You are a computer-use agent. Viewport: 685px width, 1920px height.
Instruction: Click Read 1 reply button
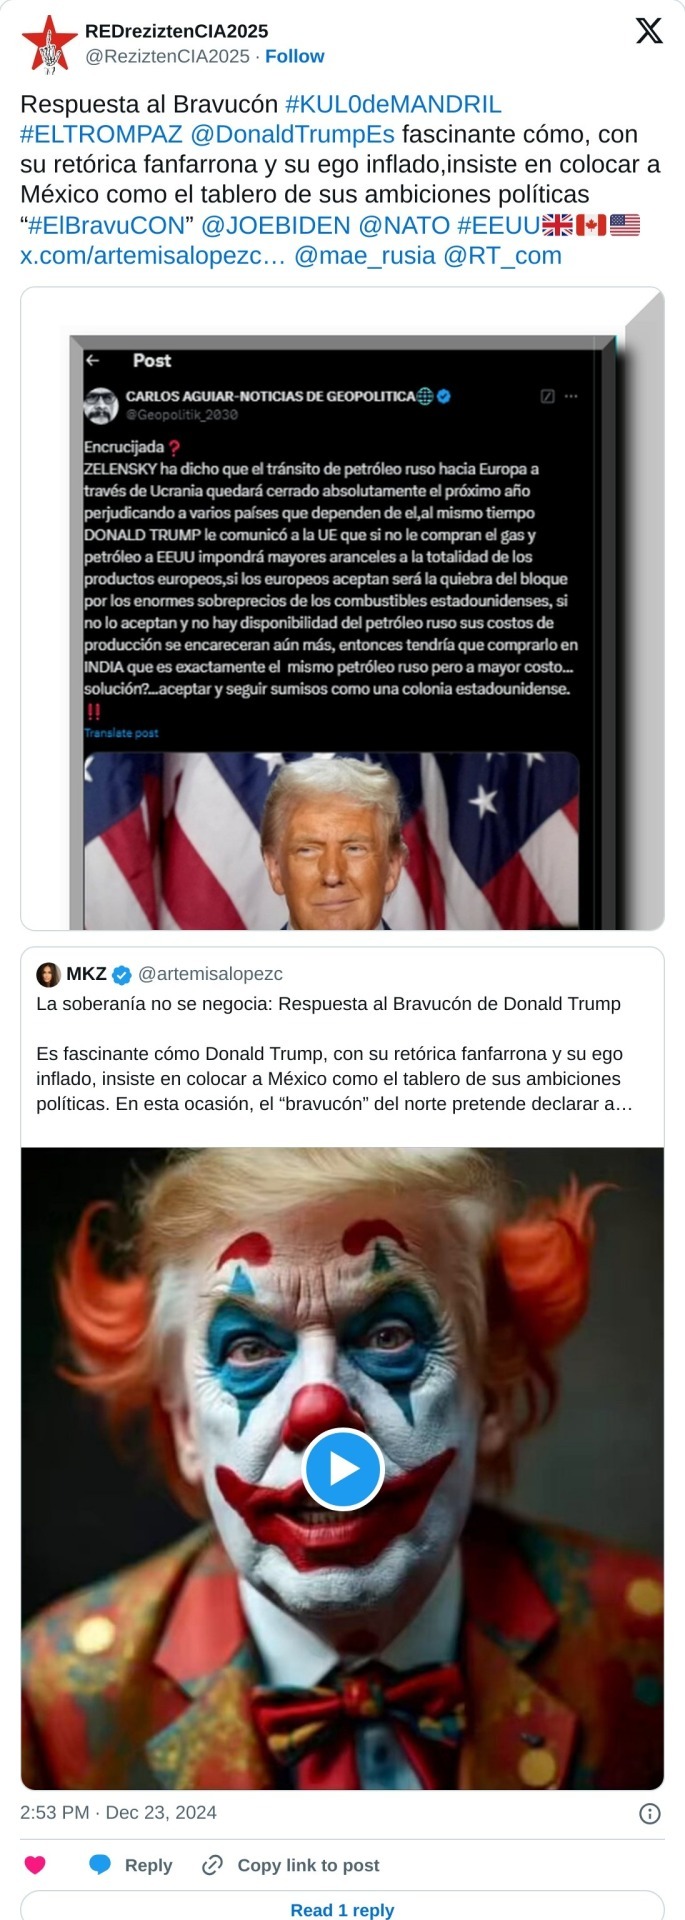[x=342, y=1908]
